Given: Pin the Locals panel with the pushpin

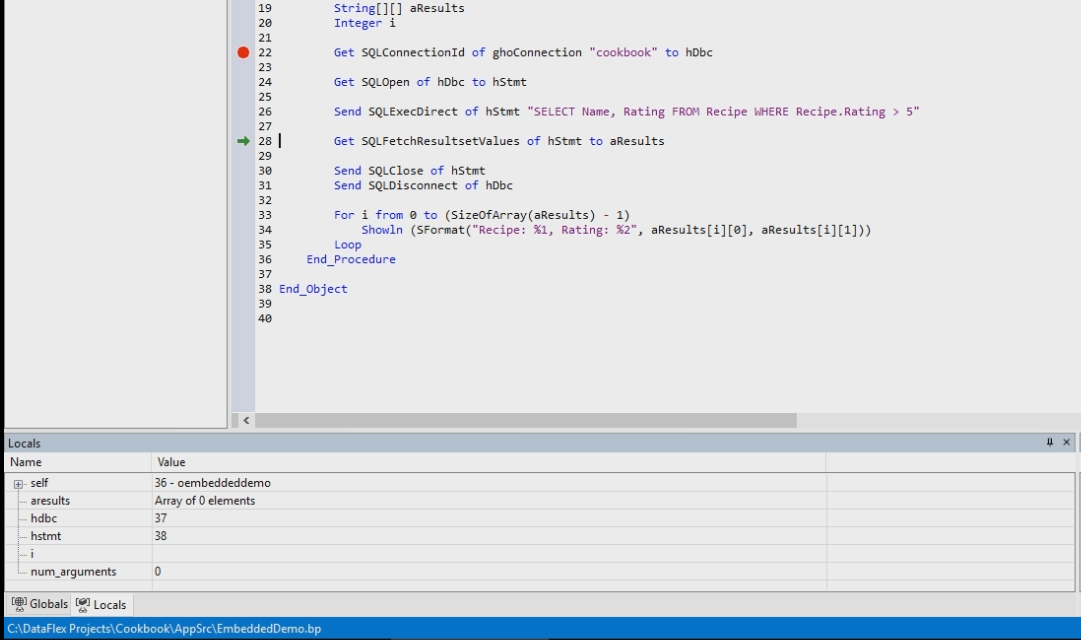Looking at the screenshot, I should 1049,443.
